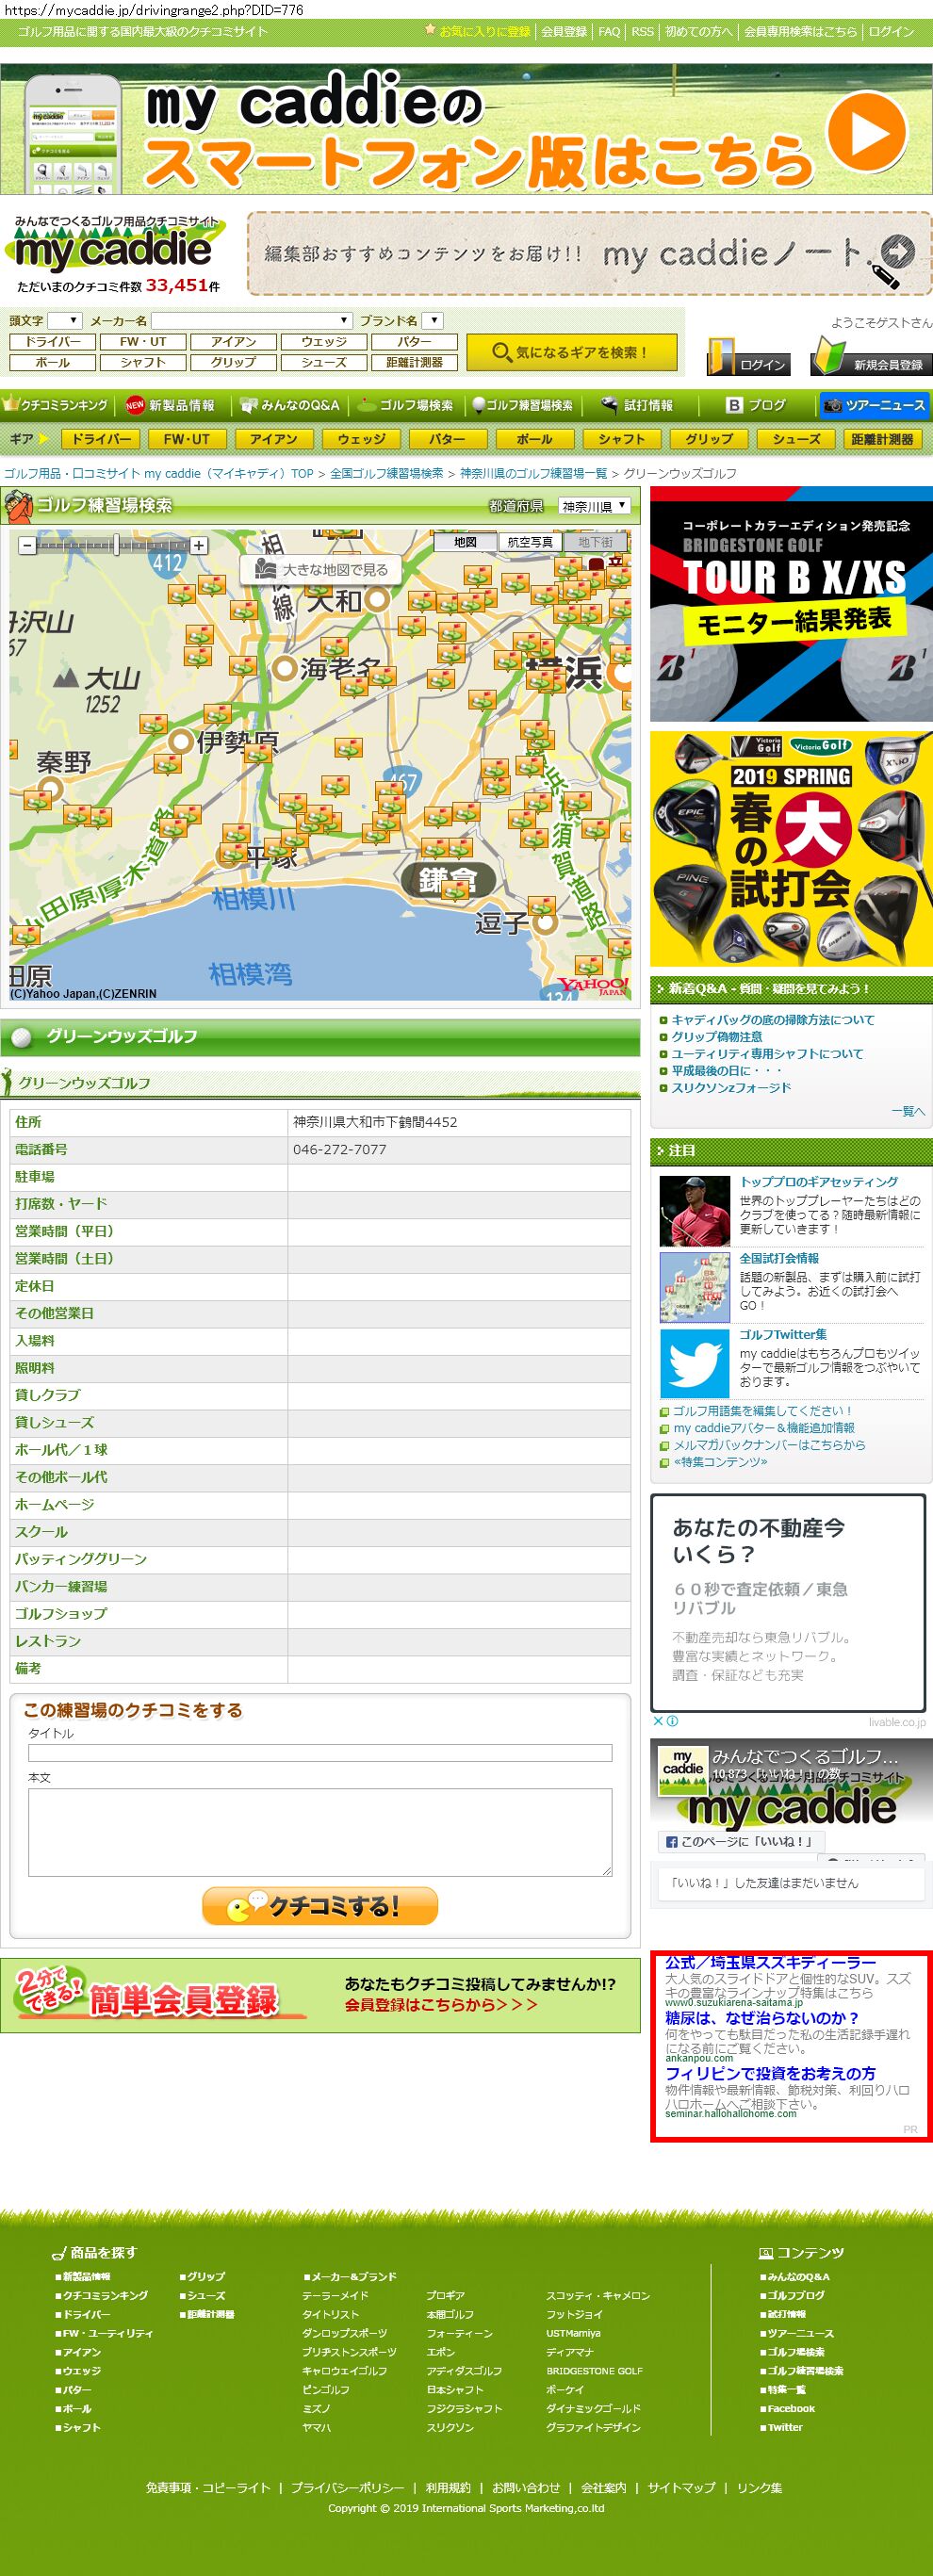Open メルマガバックナンバーはこちらから link

click(x=769, y=1445)
